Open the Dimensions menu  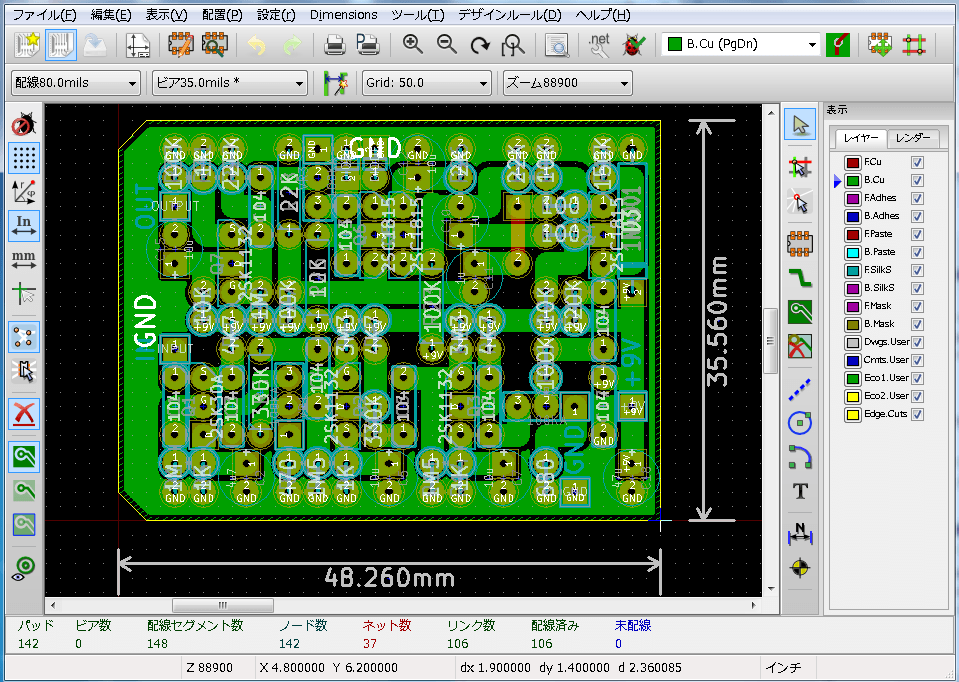click(x=343, y=15)
